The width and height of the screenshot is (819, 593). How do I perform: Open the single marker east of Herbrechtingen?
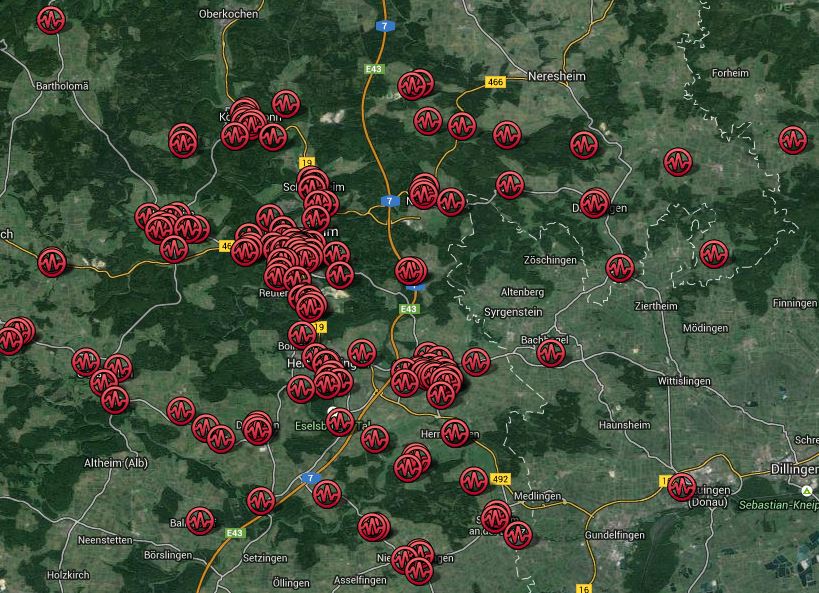[362, 353]
